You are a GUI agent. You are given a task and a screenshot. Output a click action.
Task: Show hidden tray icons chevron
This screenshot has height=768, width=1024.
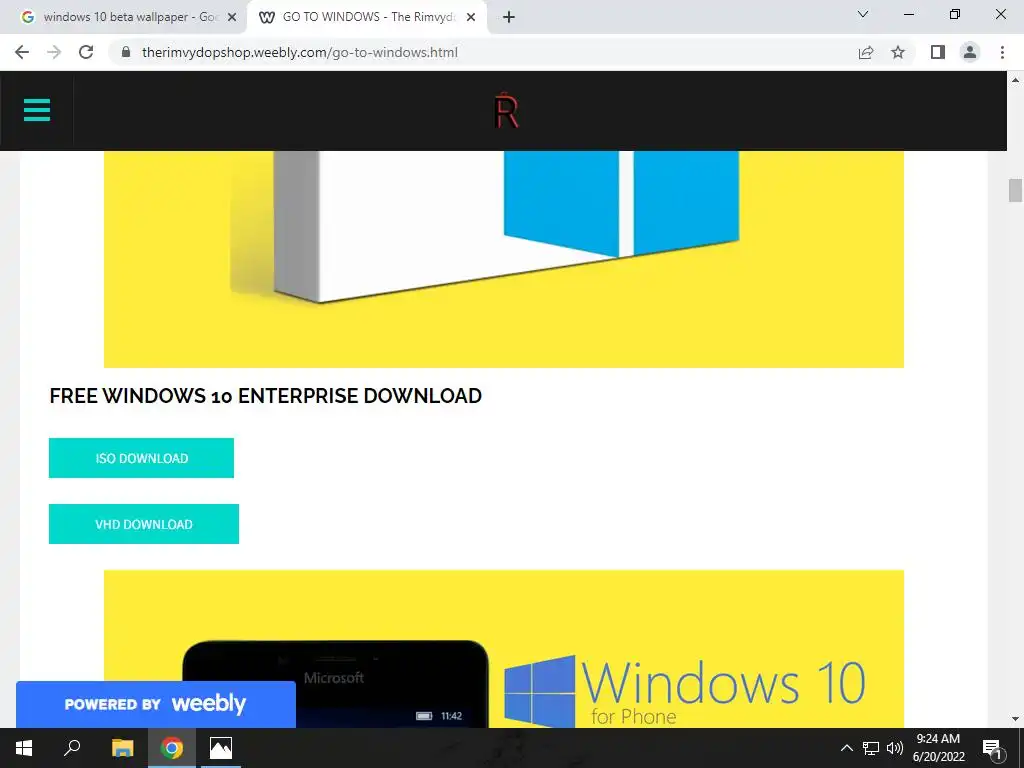point(846,748)
